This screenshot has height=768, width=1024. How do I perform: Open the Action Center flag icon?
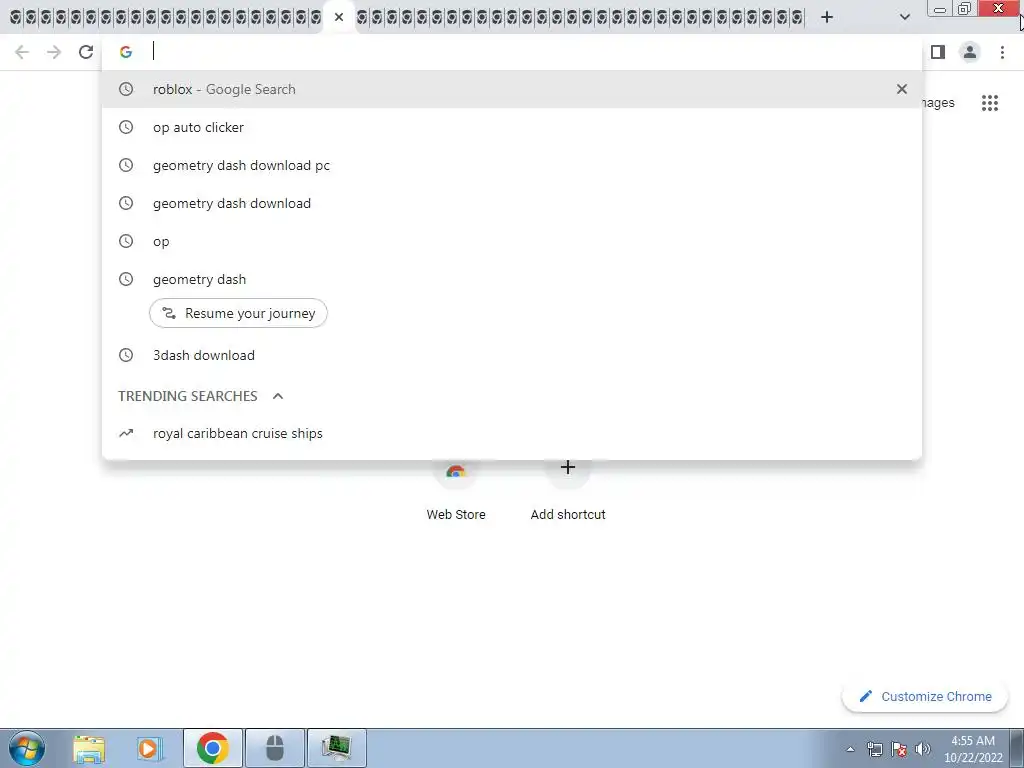click(x=899, y=749)
